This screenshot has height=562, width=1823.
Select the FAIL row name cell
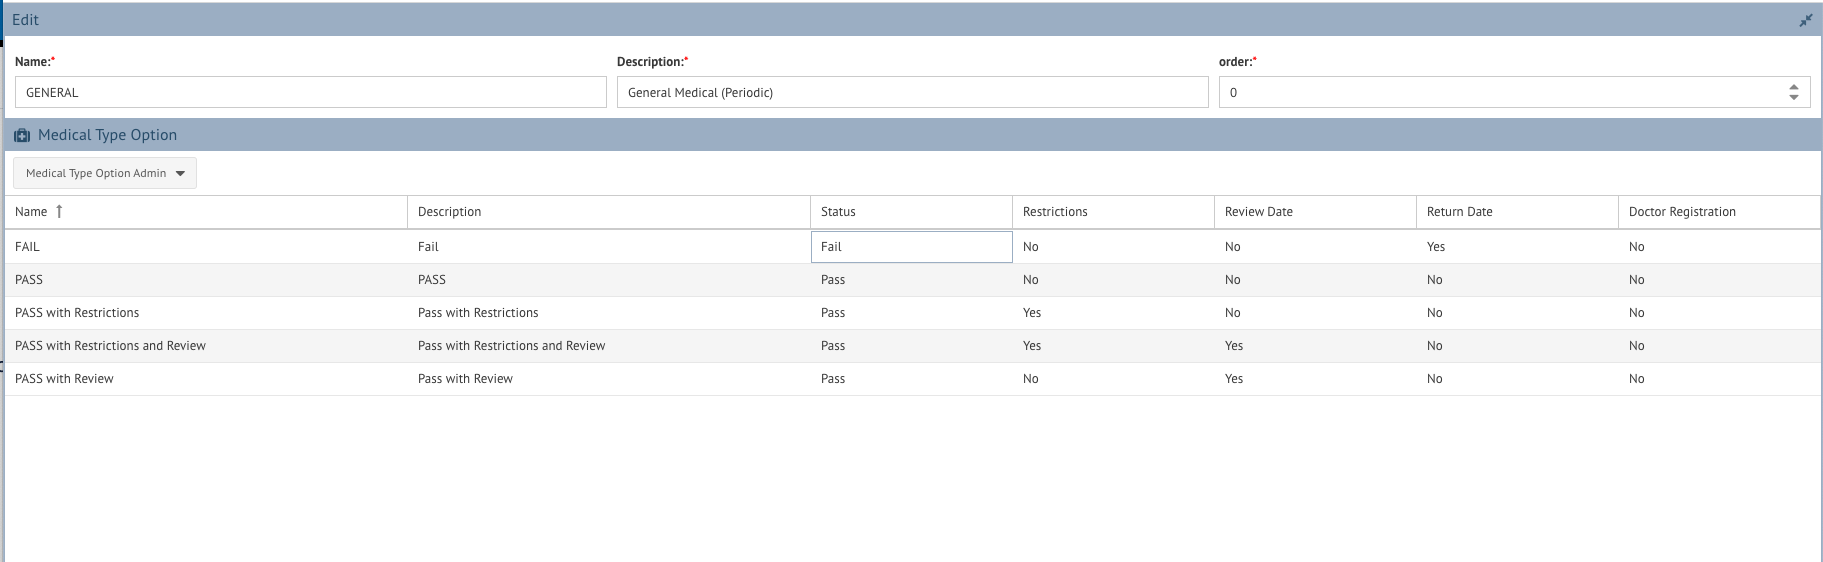206,247
